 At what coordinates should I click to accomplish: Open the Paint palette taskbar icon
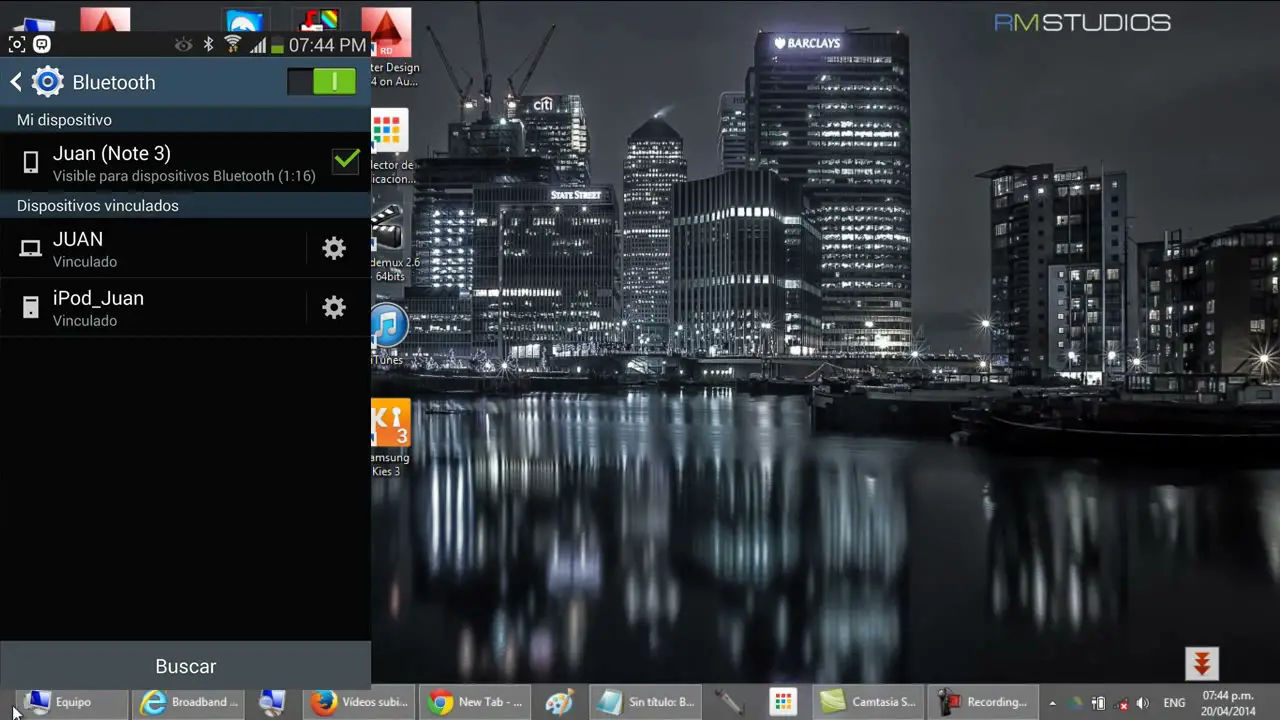[559, 702]
